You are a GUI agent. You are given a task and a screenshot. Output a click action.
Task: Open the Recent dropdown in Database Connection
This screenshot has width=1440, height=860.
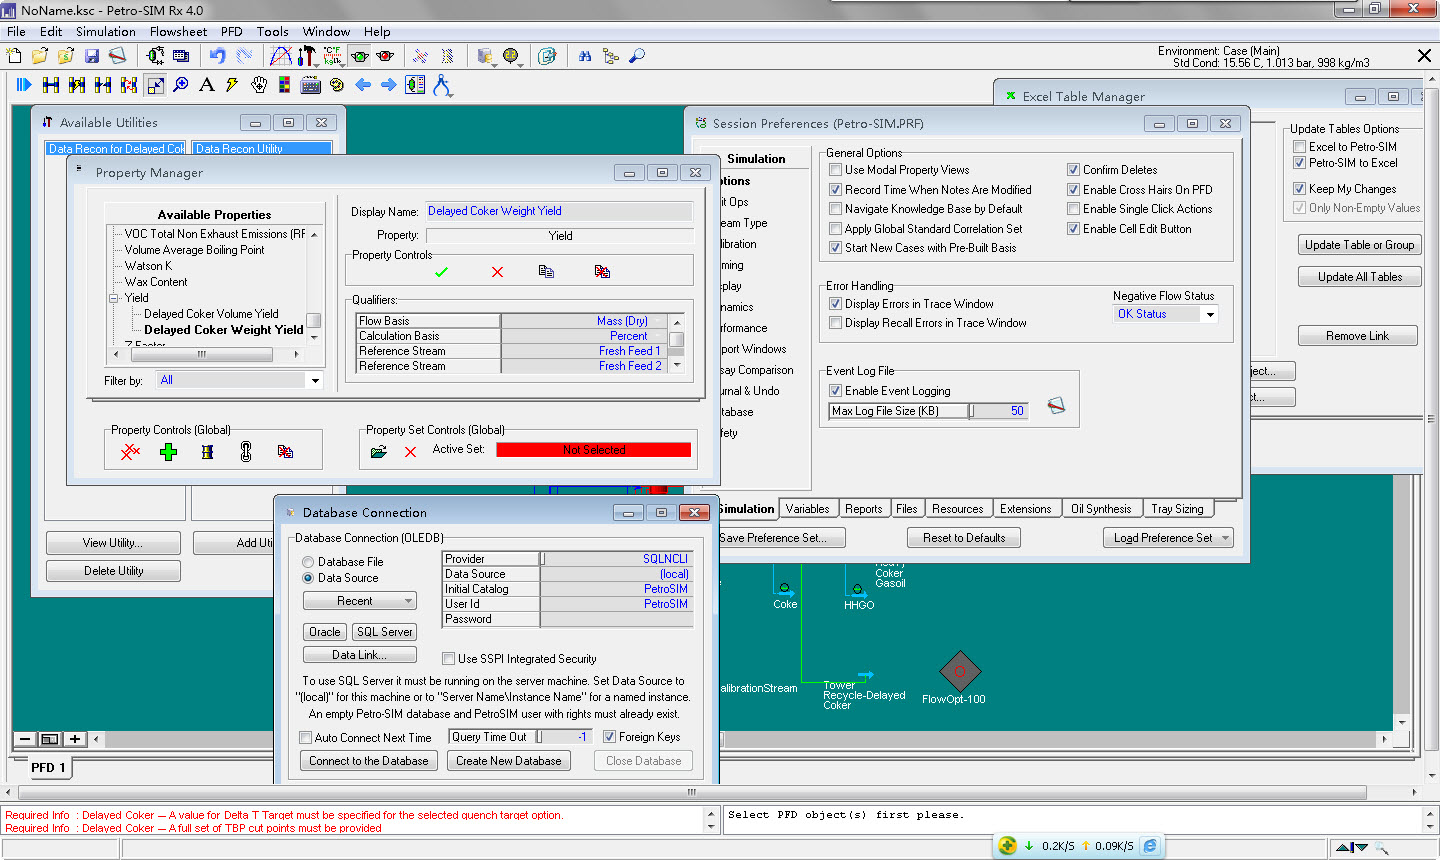click(x=360, y=601)
